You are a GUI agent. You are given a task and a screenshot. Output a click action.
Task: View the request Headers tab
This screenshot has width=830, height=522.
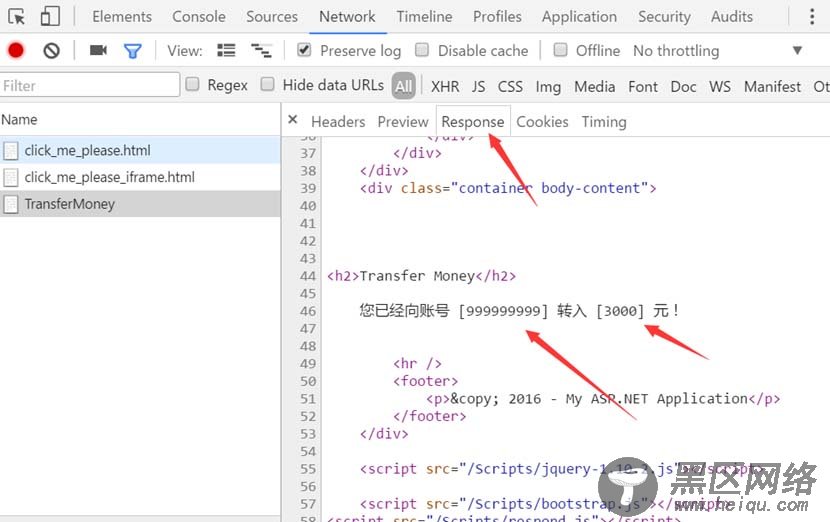(x=338, y=122)
